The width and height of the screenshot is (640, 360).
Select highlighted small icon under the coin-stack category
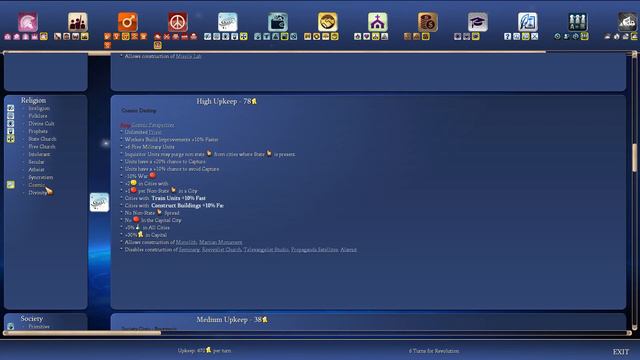pyautogui.click(x=425, y=36)
